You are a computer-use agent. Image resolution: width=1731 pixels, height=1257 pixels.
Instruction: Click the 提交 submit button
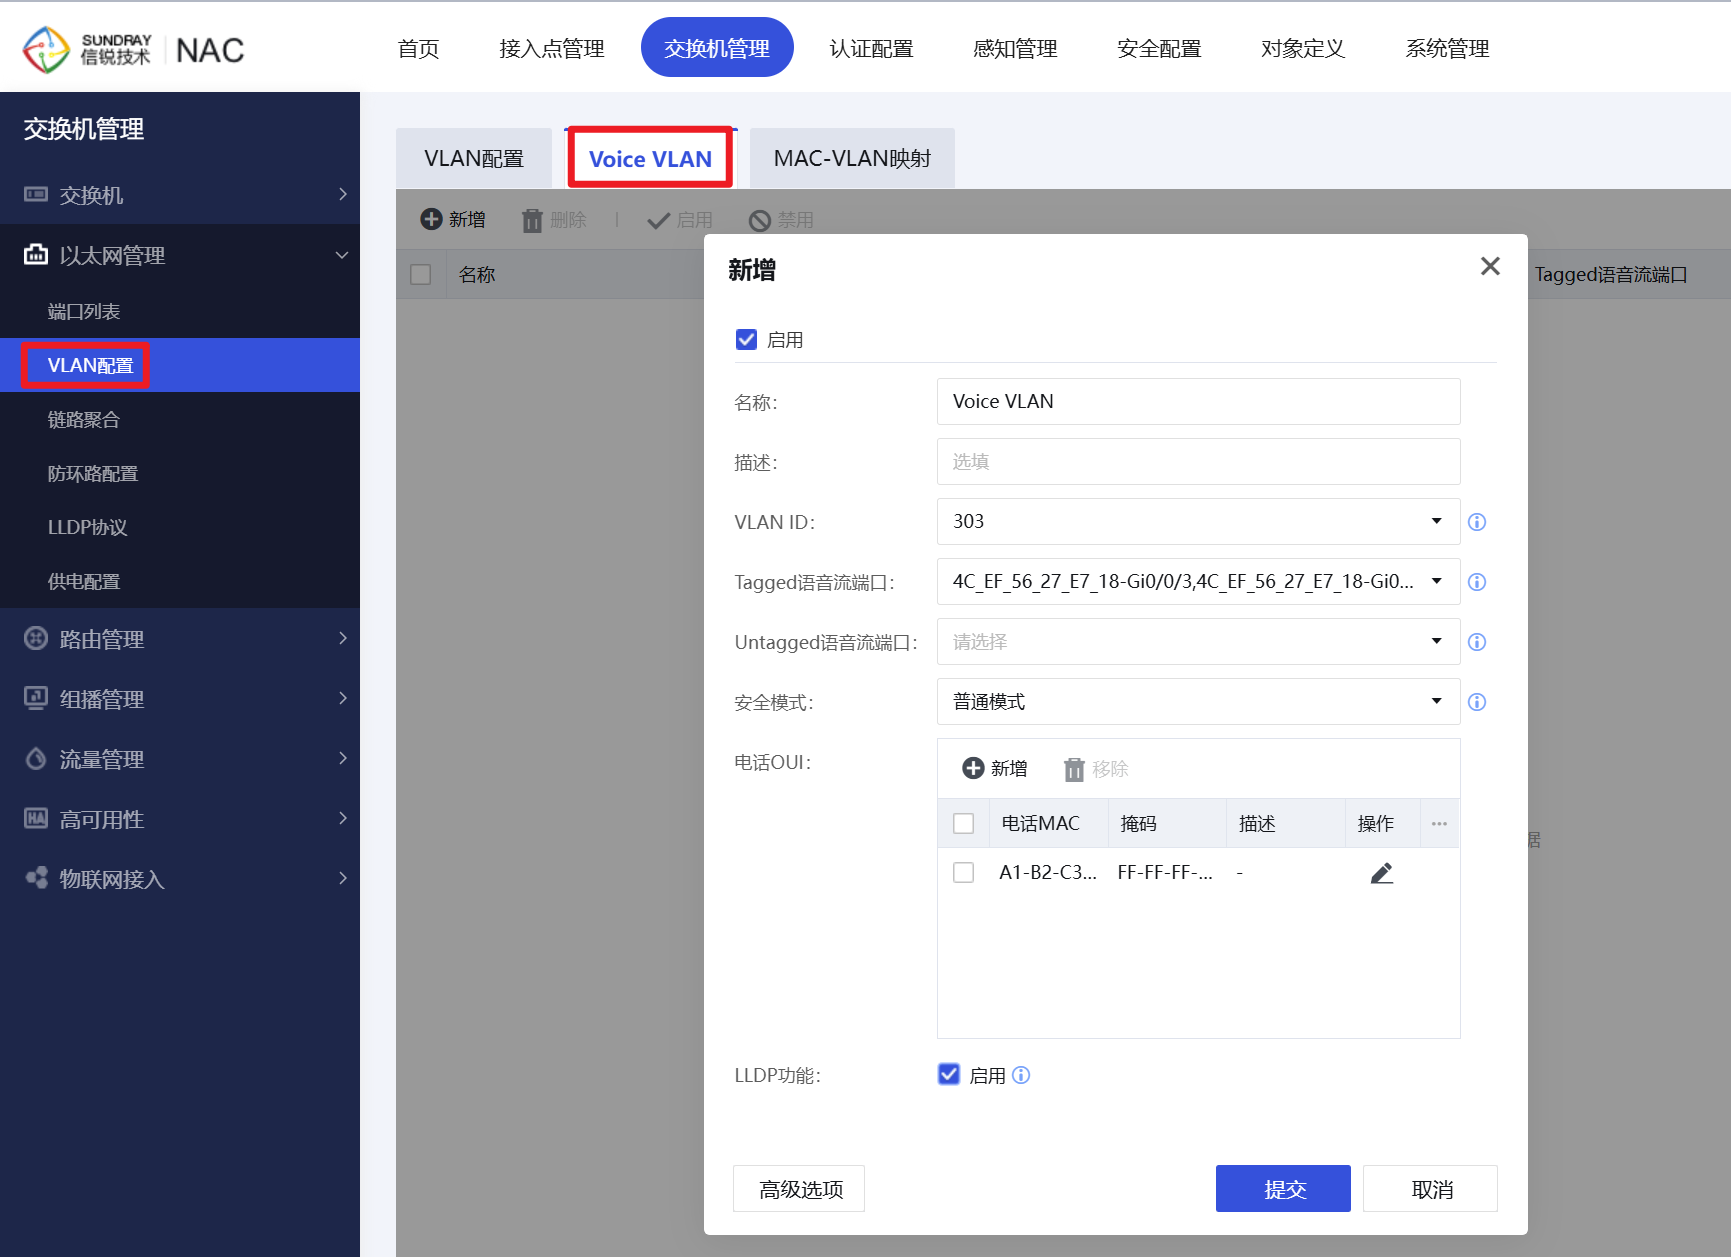tap(1283, 1188)
